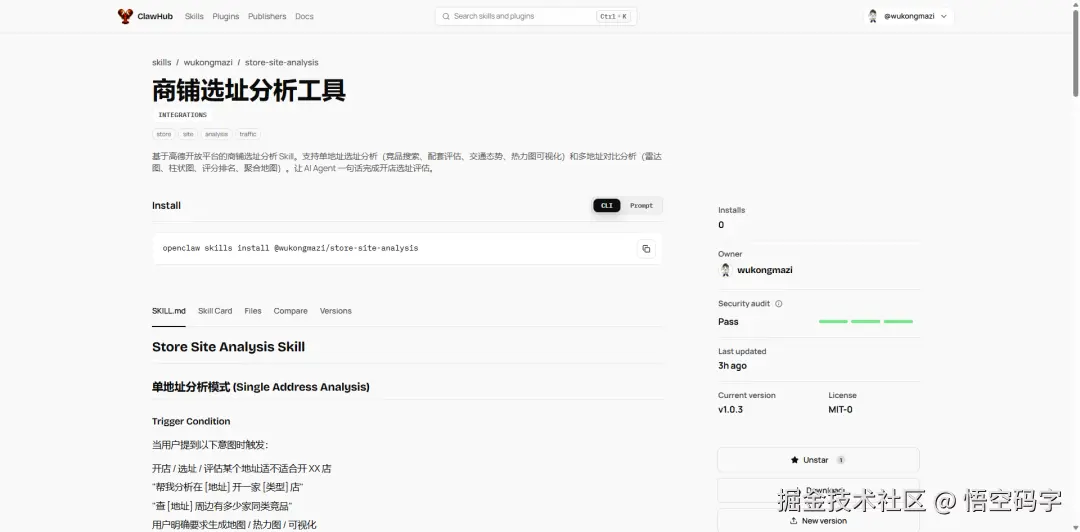Click the Ctrl+K shortcut hint
This screenshot has width=1080, height=532.
(614, 17)
